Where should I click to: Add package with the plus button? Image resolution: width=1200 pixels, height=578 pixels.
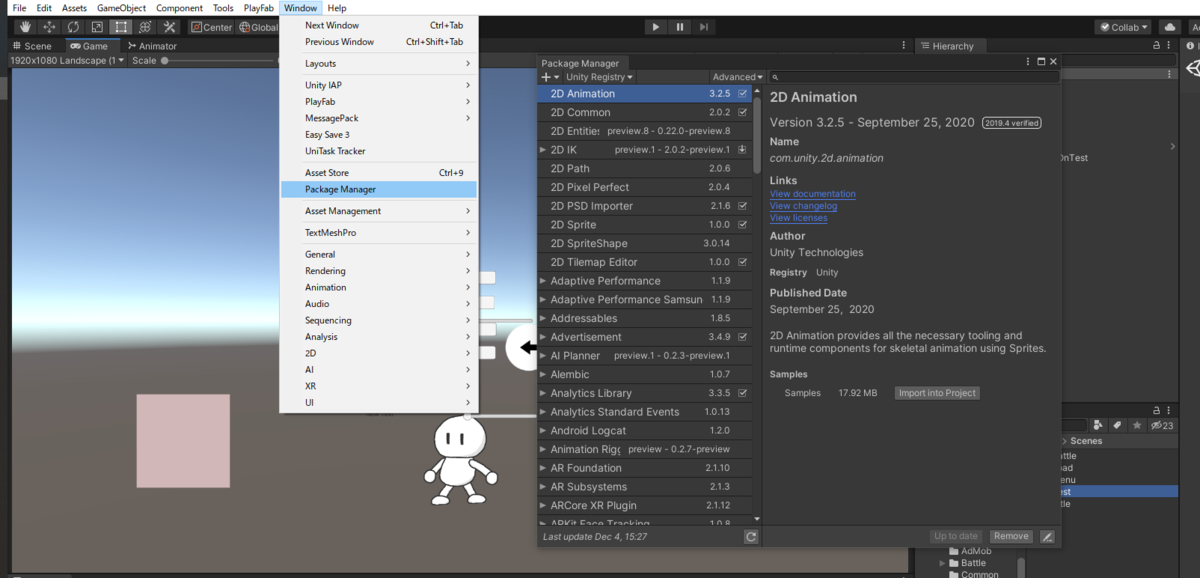pos(548,77)
